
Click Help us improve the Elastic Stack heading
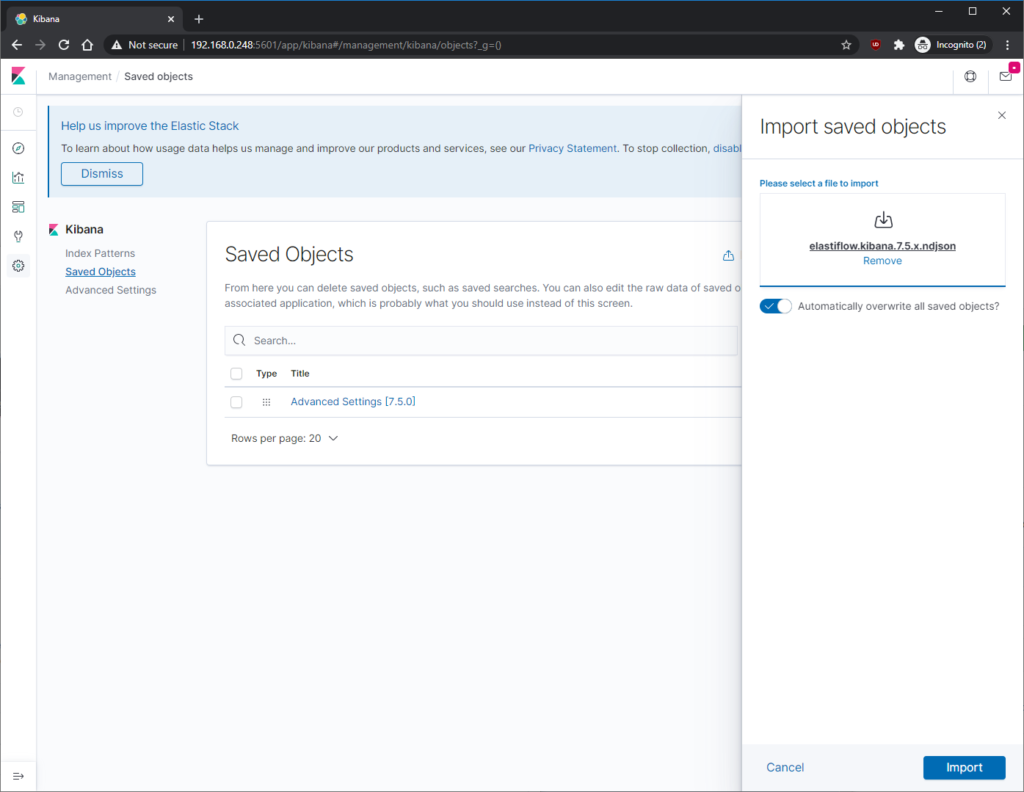[x=150, y=126]
